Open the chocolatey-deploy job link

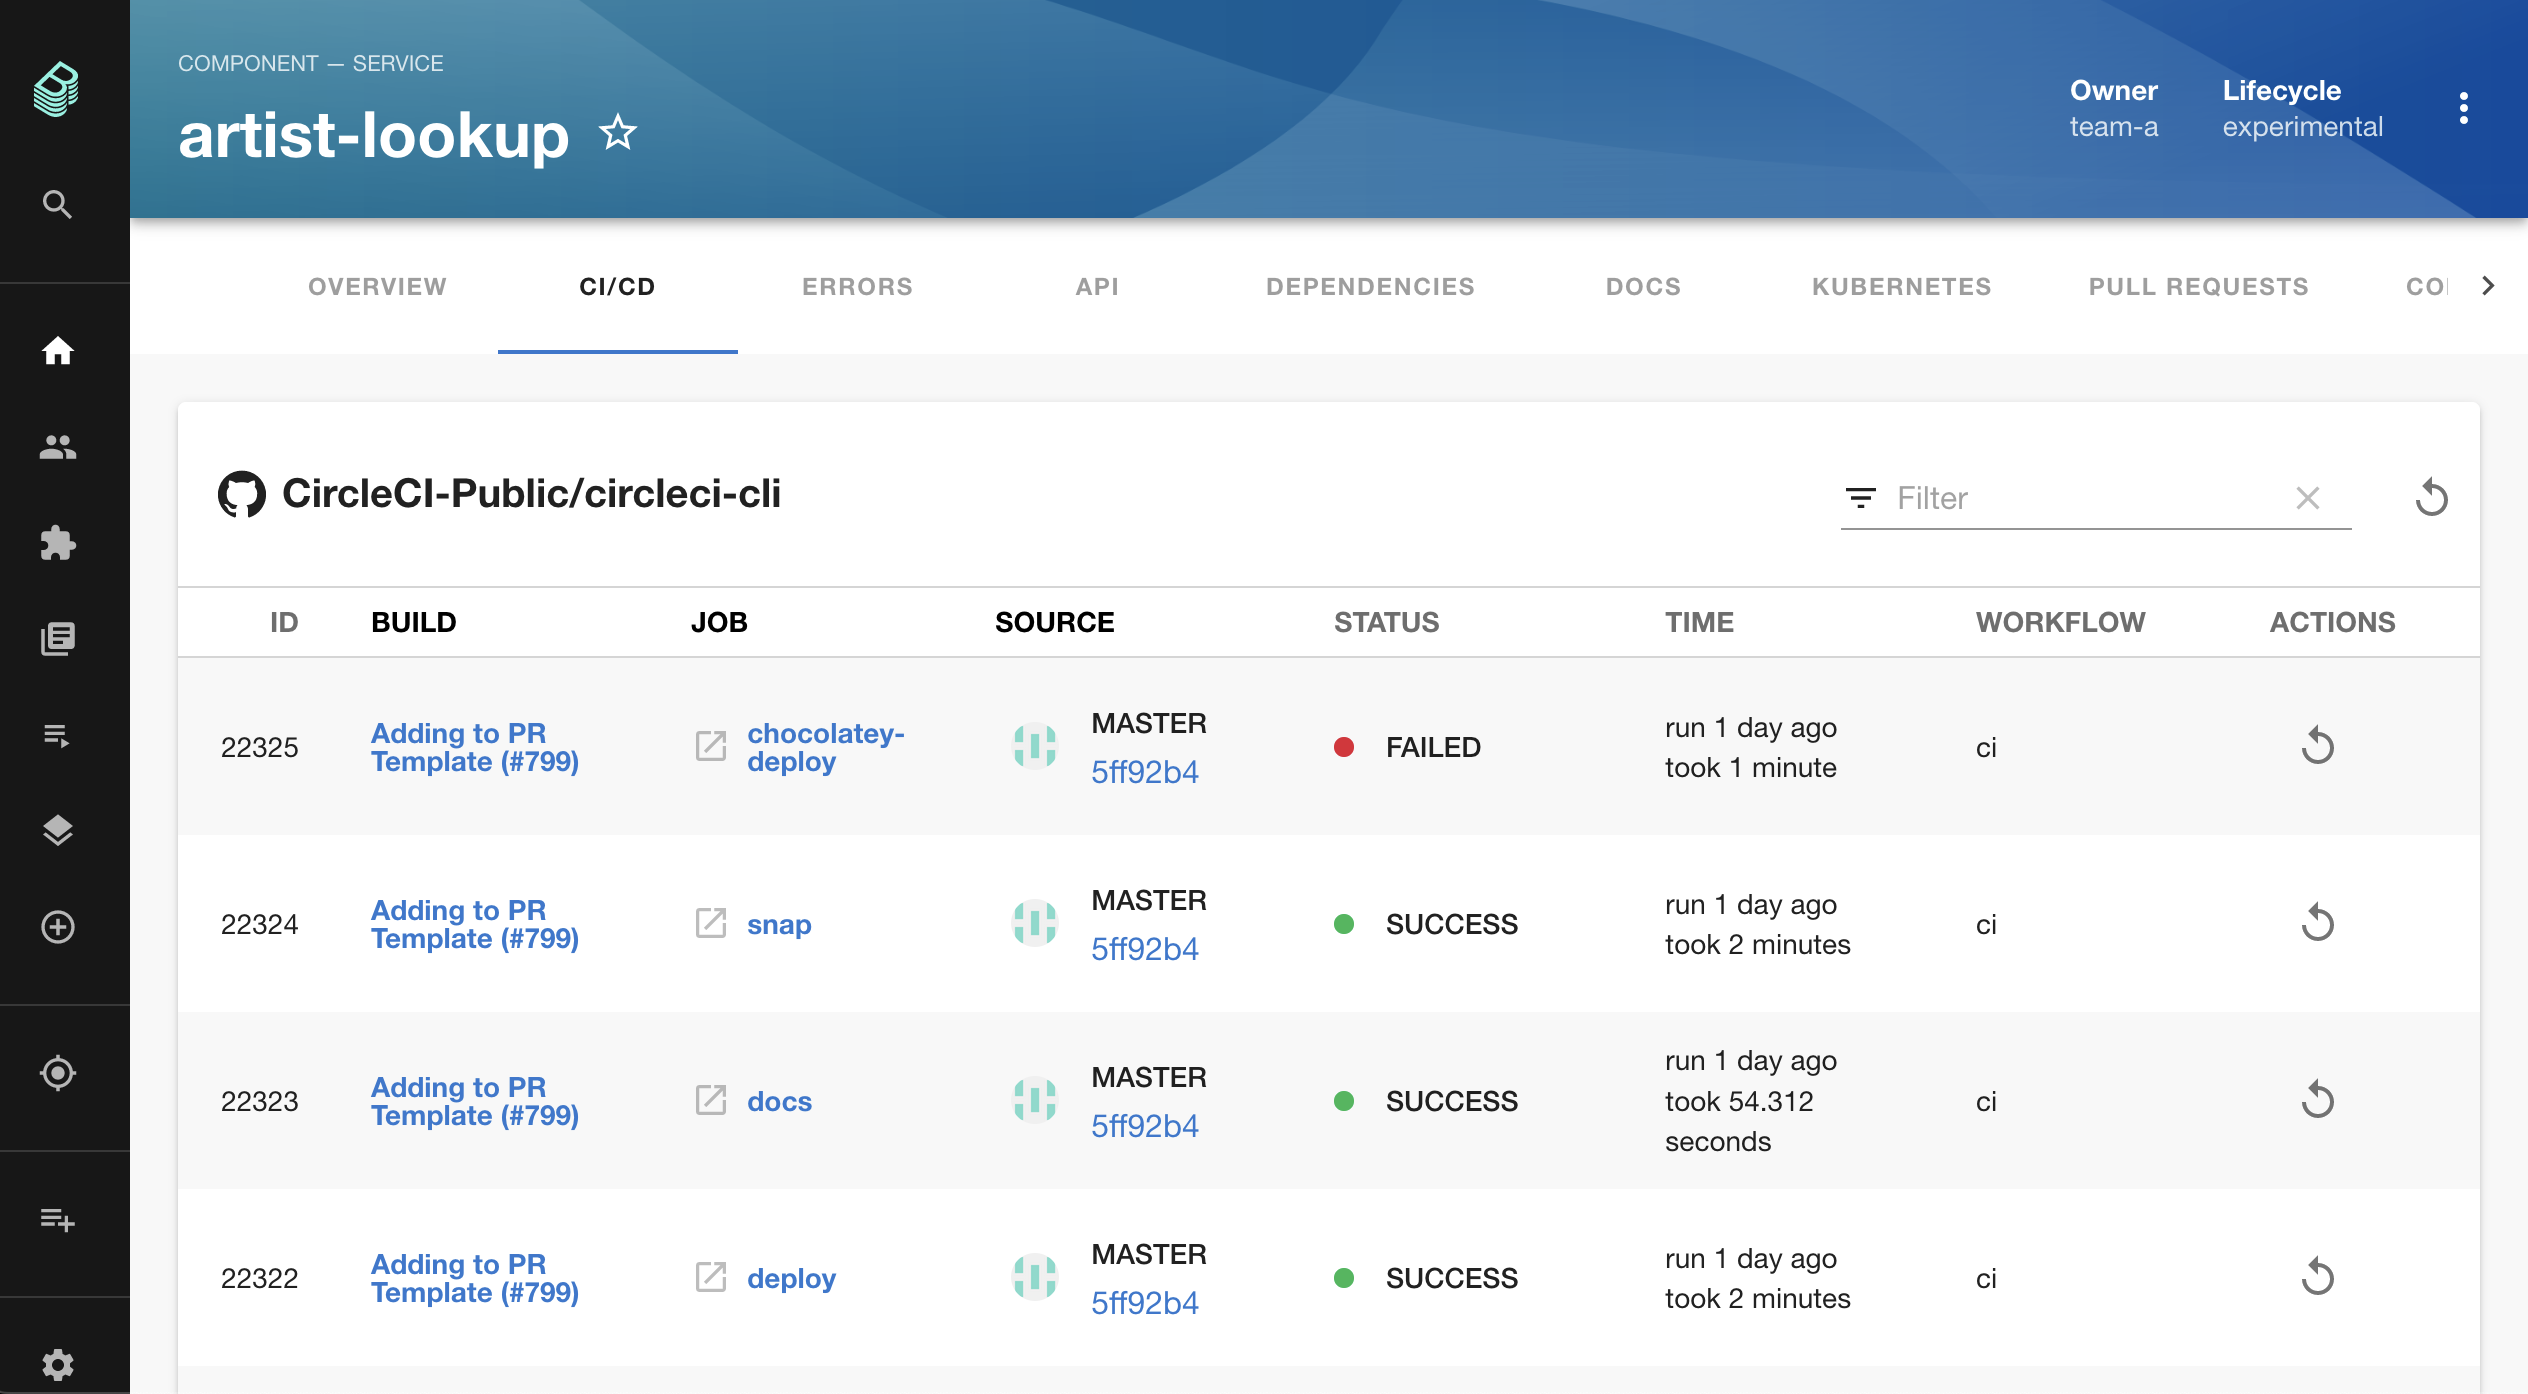(826, 747)
